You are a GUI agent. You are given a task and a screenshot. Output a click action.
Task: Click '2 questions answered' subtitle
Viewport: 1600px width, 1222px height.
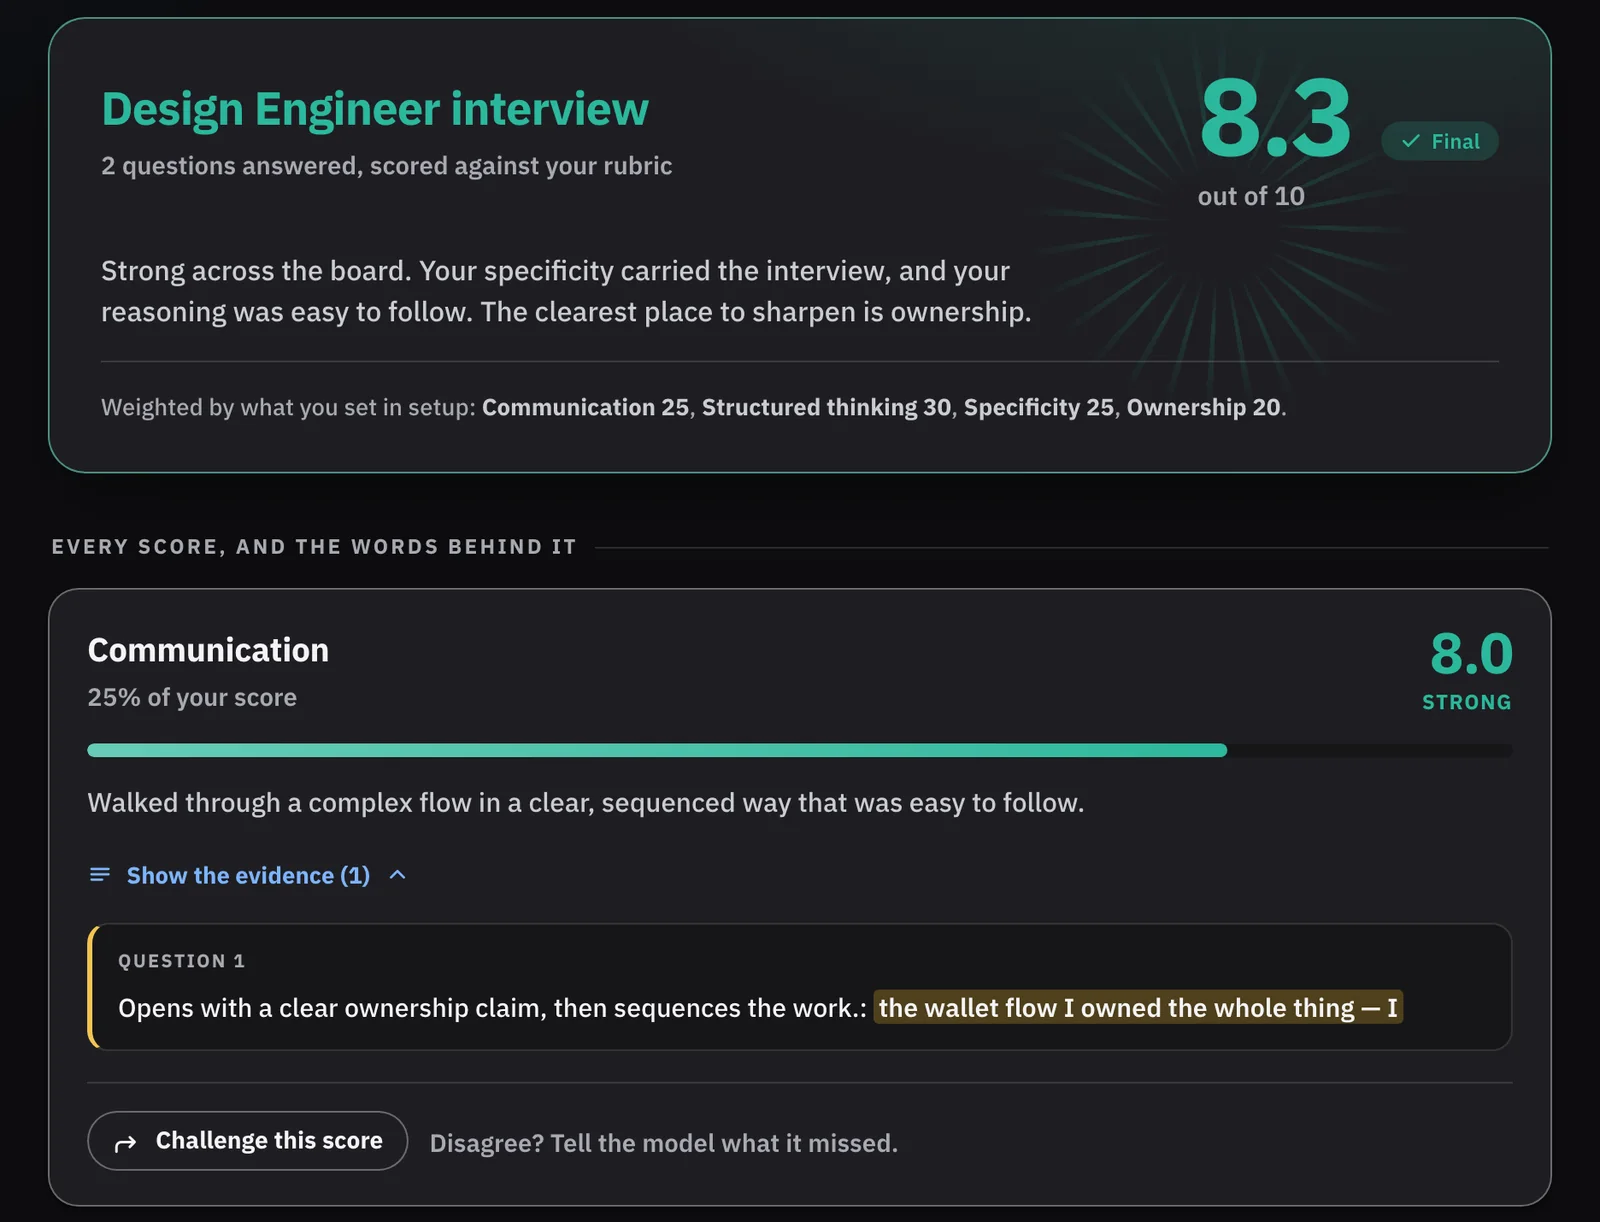click(x=387, y=165)
